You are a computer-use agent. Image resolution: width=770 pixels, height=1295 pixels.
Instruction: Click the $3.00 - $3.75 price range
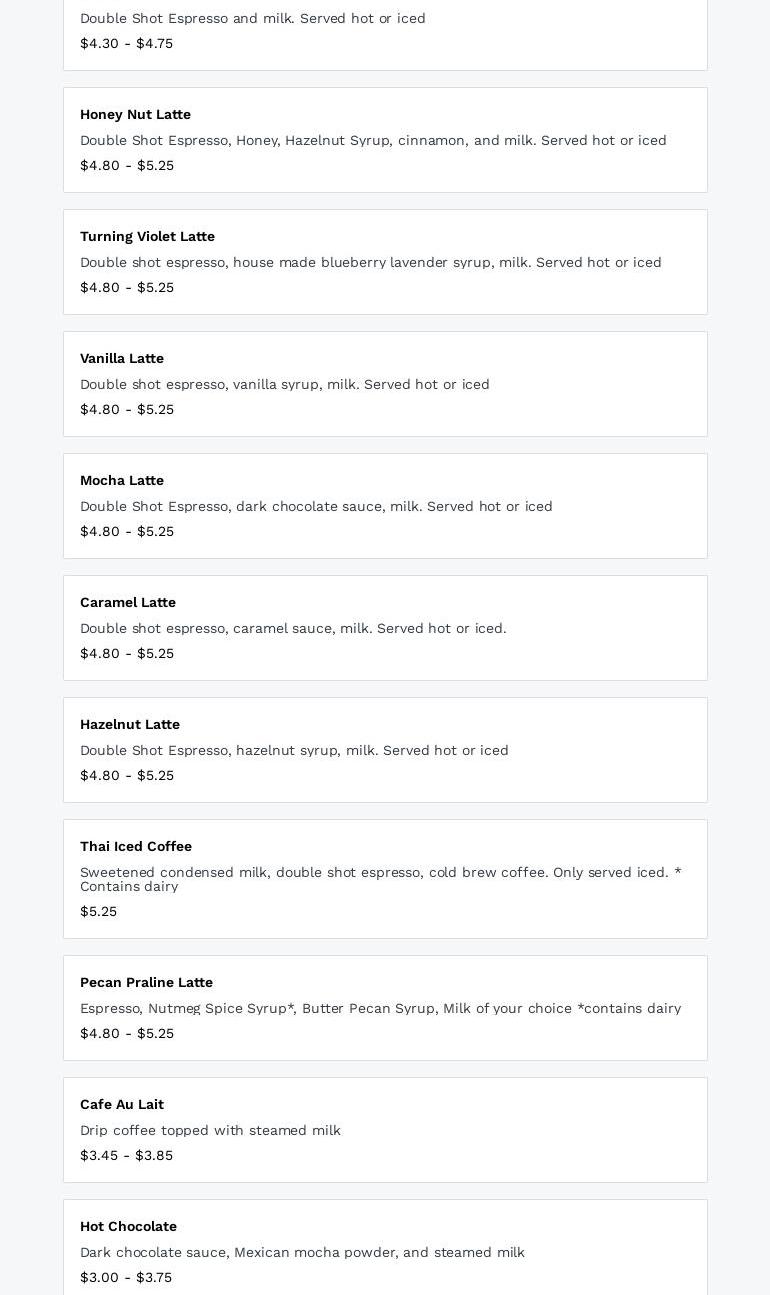coord(126,1278)
